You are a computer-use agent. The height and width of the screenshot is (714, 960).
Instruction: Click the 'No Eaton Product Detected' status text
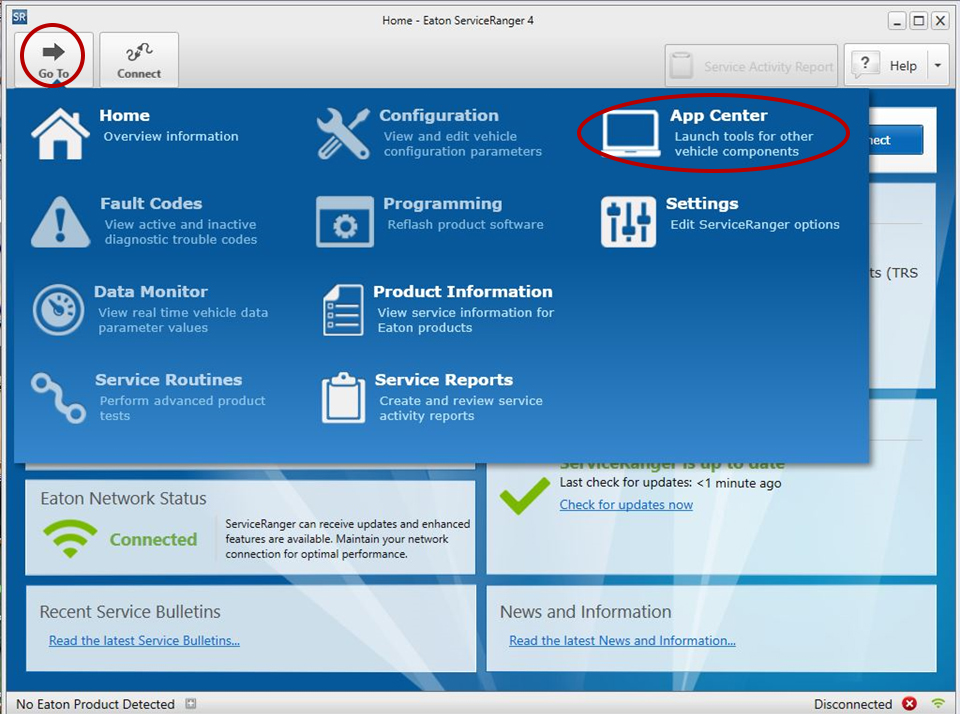95,704
